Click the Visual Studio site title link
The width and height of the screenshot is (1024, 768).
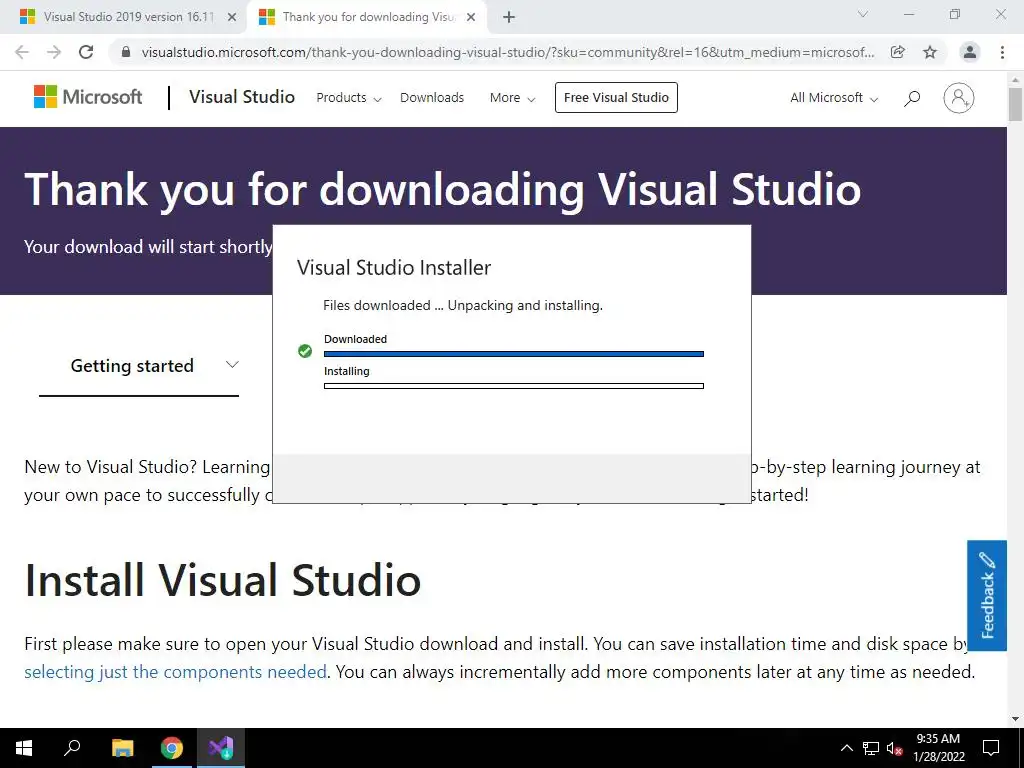point(242,97)
